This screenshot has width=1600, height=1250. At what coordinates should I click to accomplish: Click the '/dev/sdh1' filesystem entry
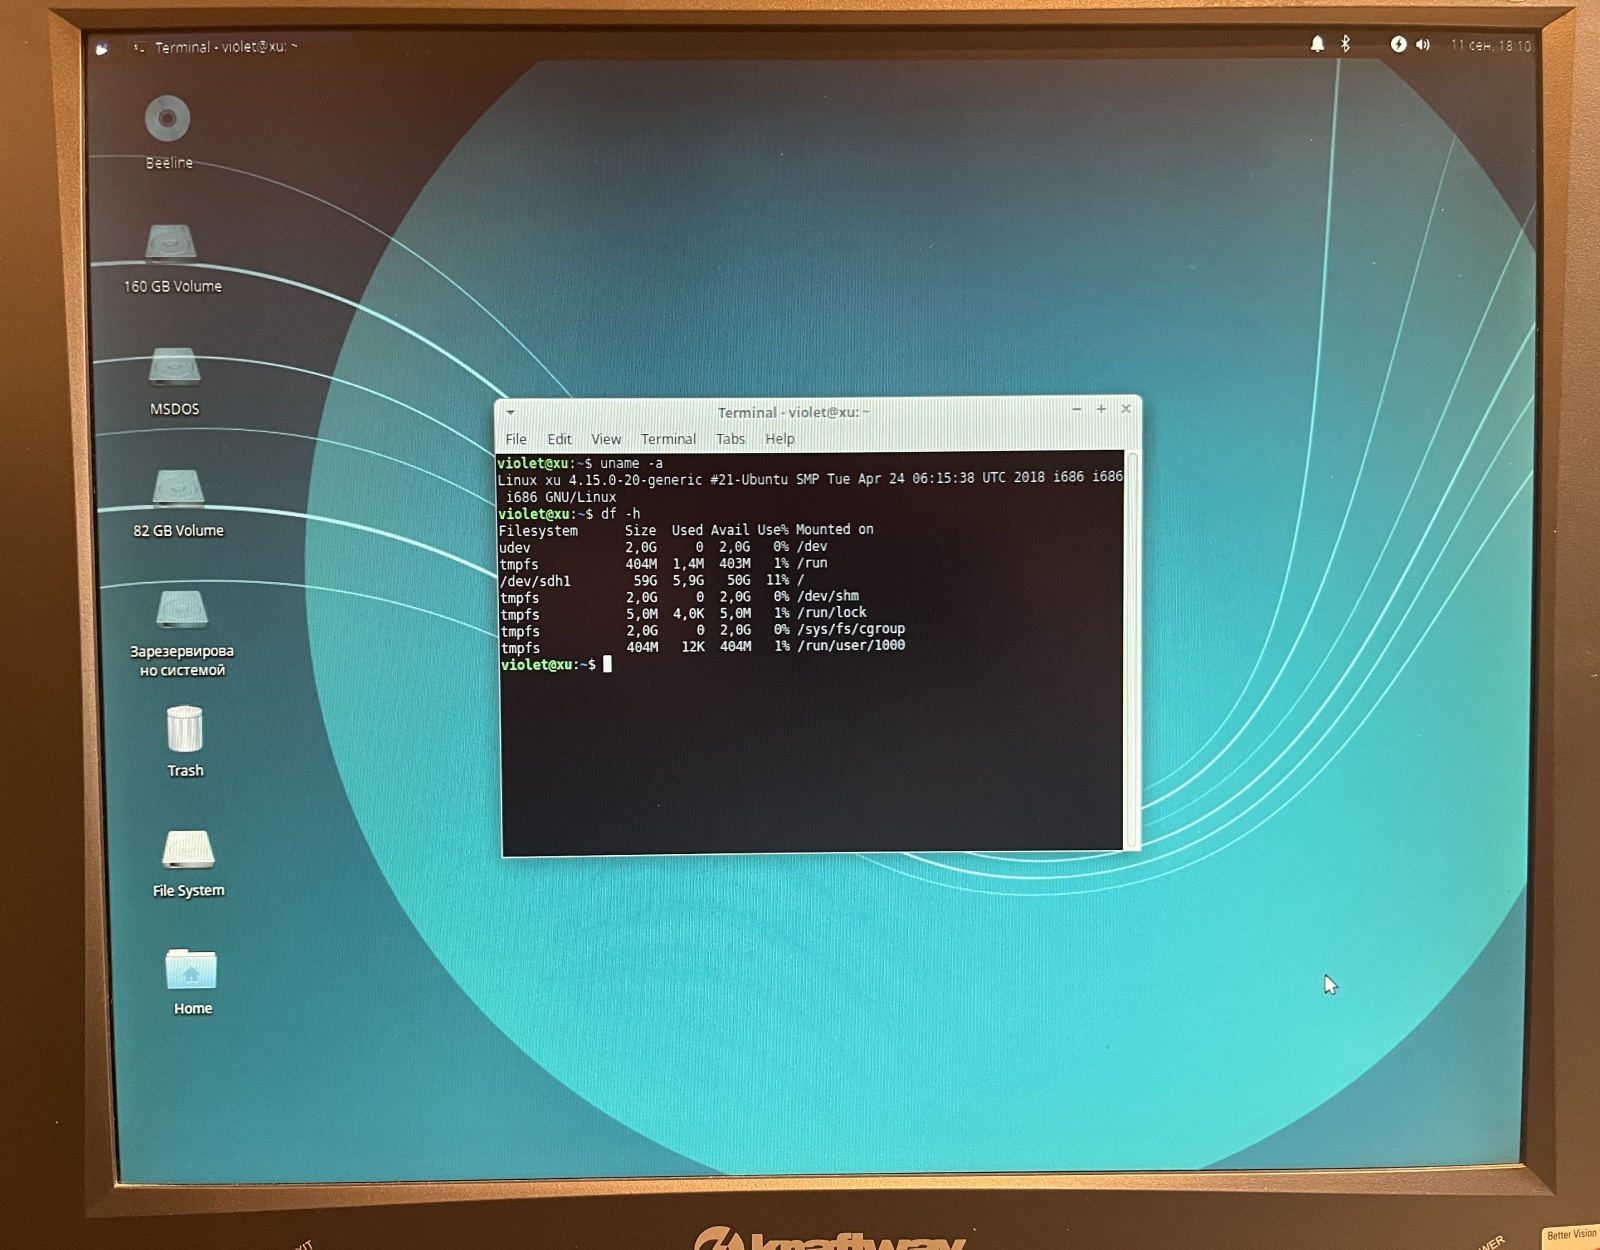coord(535,581)
